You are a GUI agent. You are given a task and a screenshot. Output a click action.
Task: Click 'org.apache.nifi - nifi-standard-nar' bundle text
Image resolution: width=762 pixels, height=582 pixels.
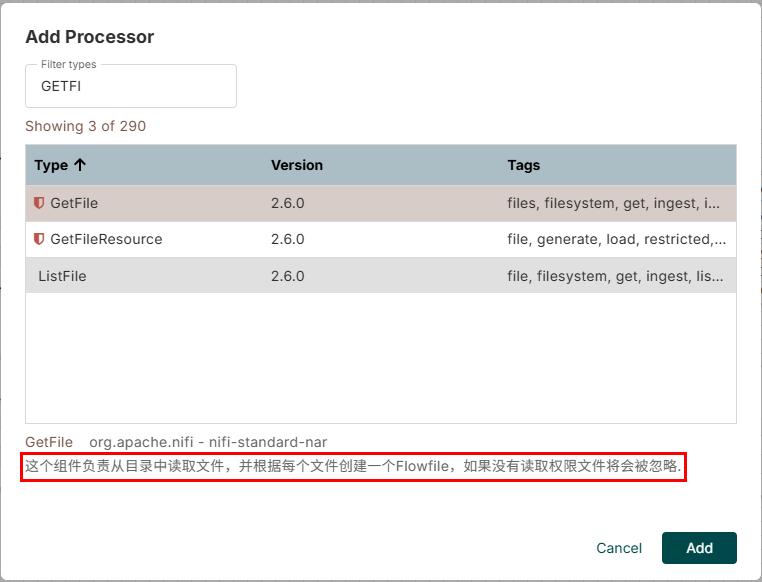tap(208, 442)
